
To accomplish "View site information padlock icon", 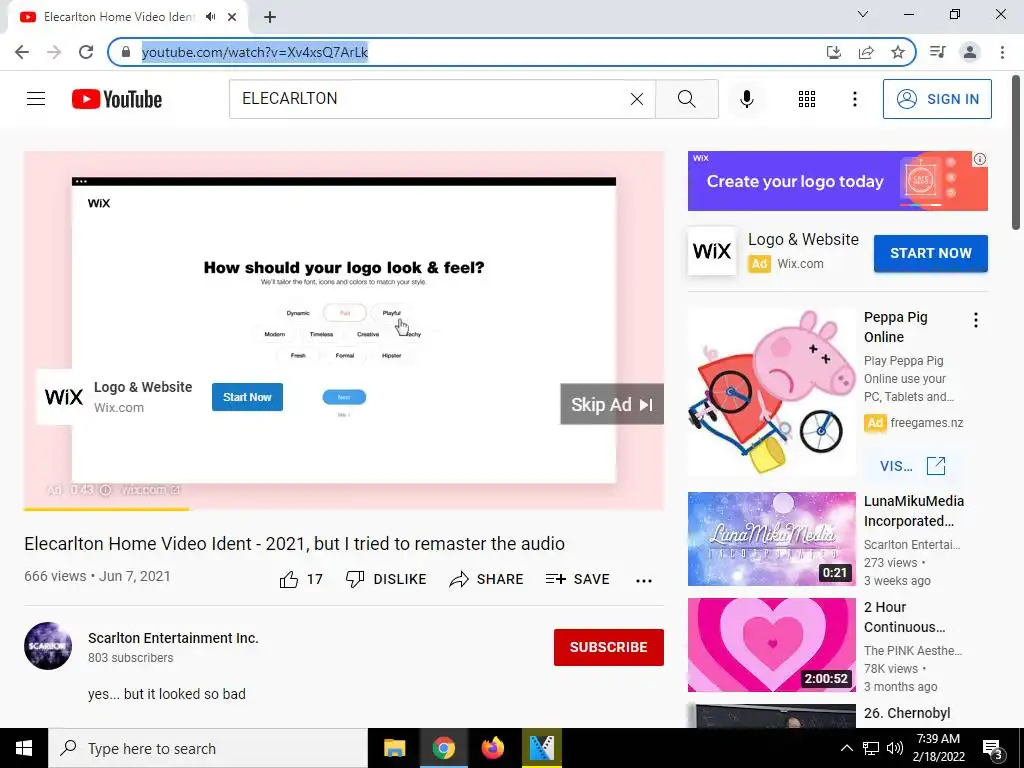I will (x=126, y=52).
